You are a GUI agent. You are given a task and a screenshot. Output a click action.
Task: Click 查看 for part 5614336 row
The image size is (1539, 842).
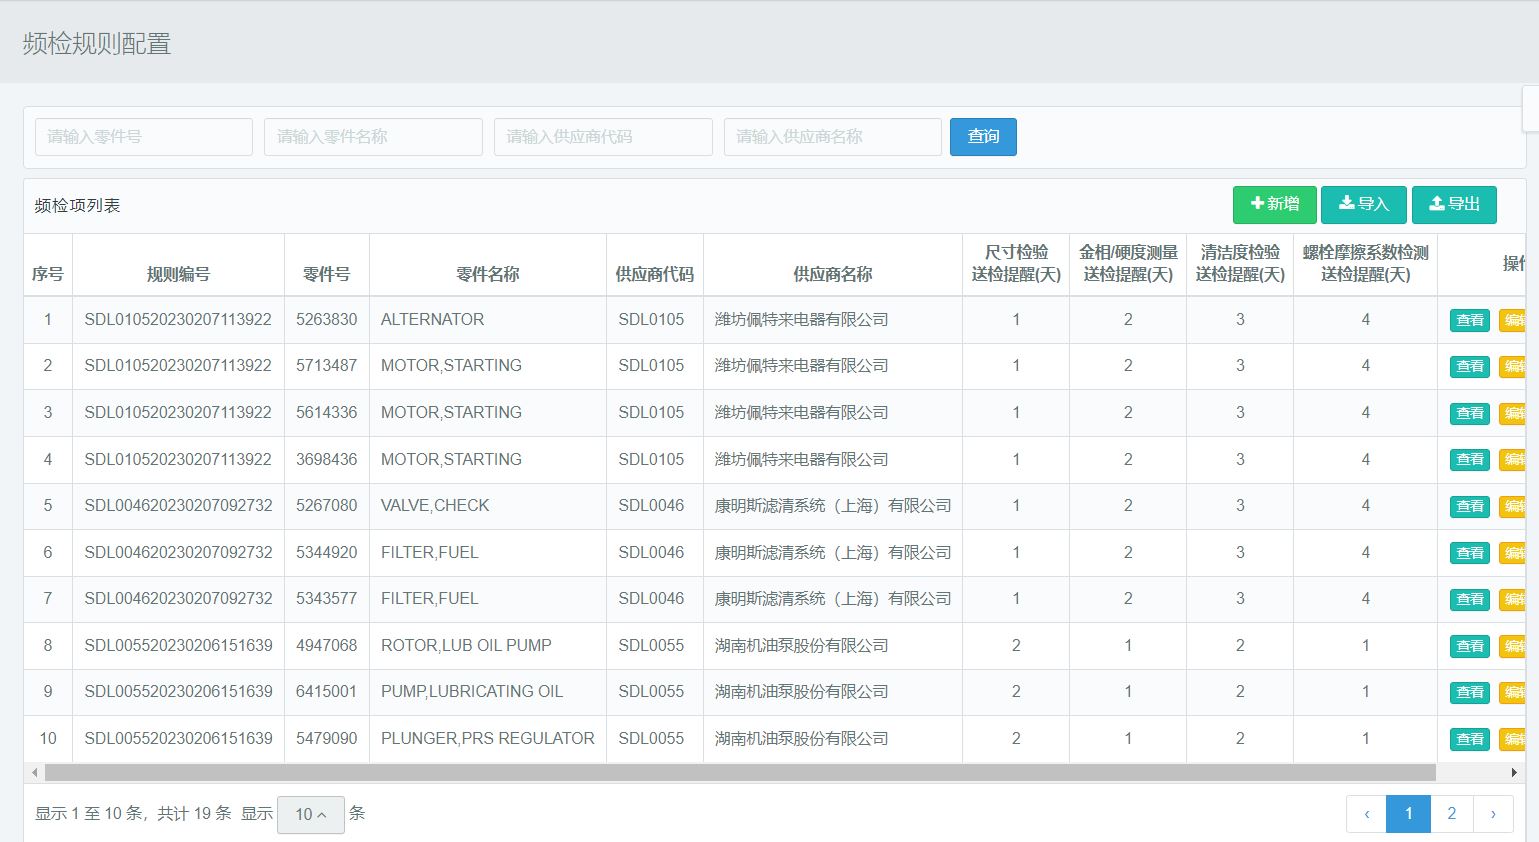[x=1470, y=413]
